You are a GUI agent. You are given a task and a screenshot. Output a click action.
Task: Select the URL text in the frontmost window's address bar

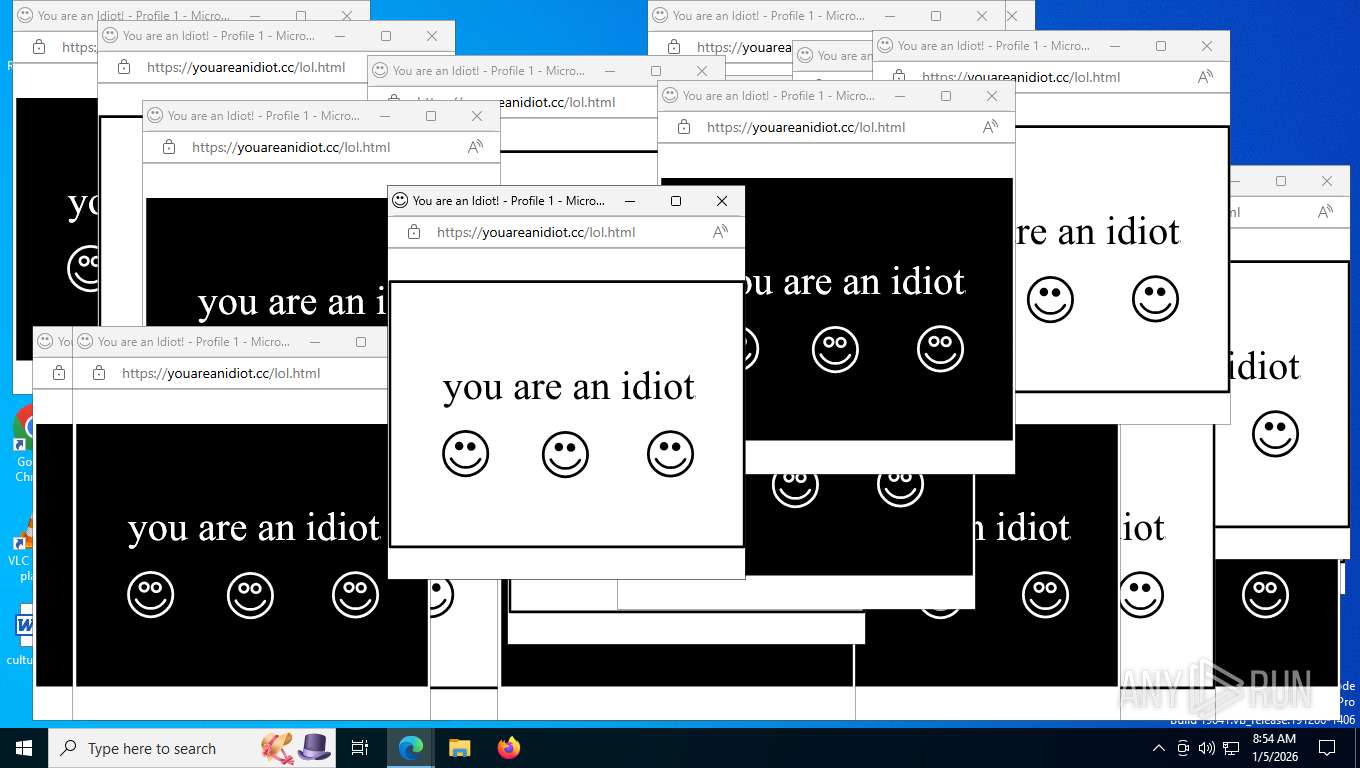coord(536,232)
